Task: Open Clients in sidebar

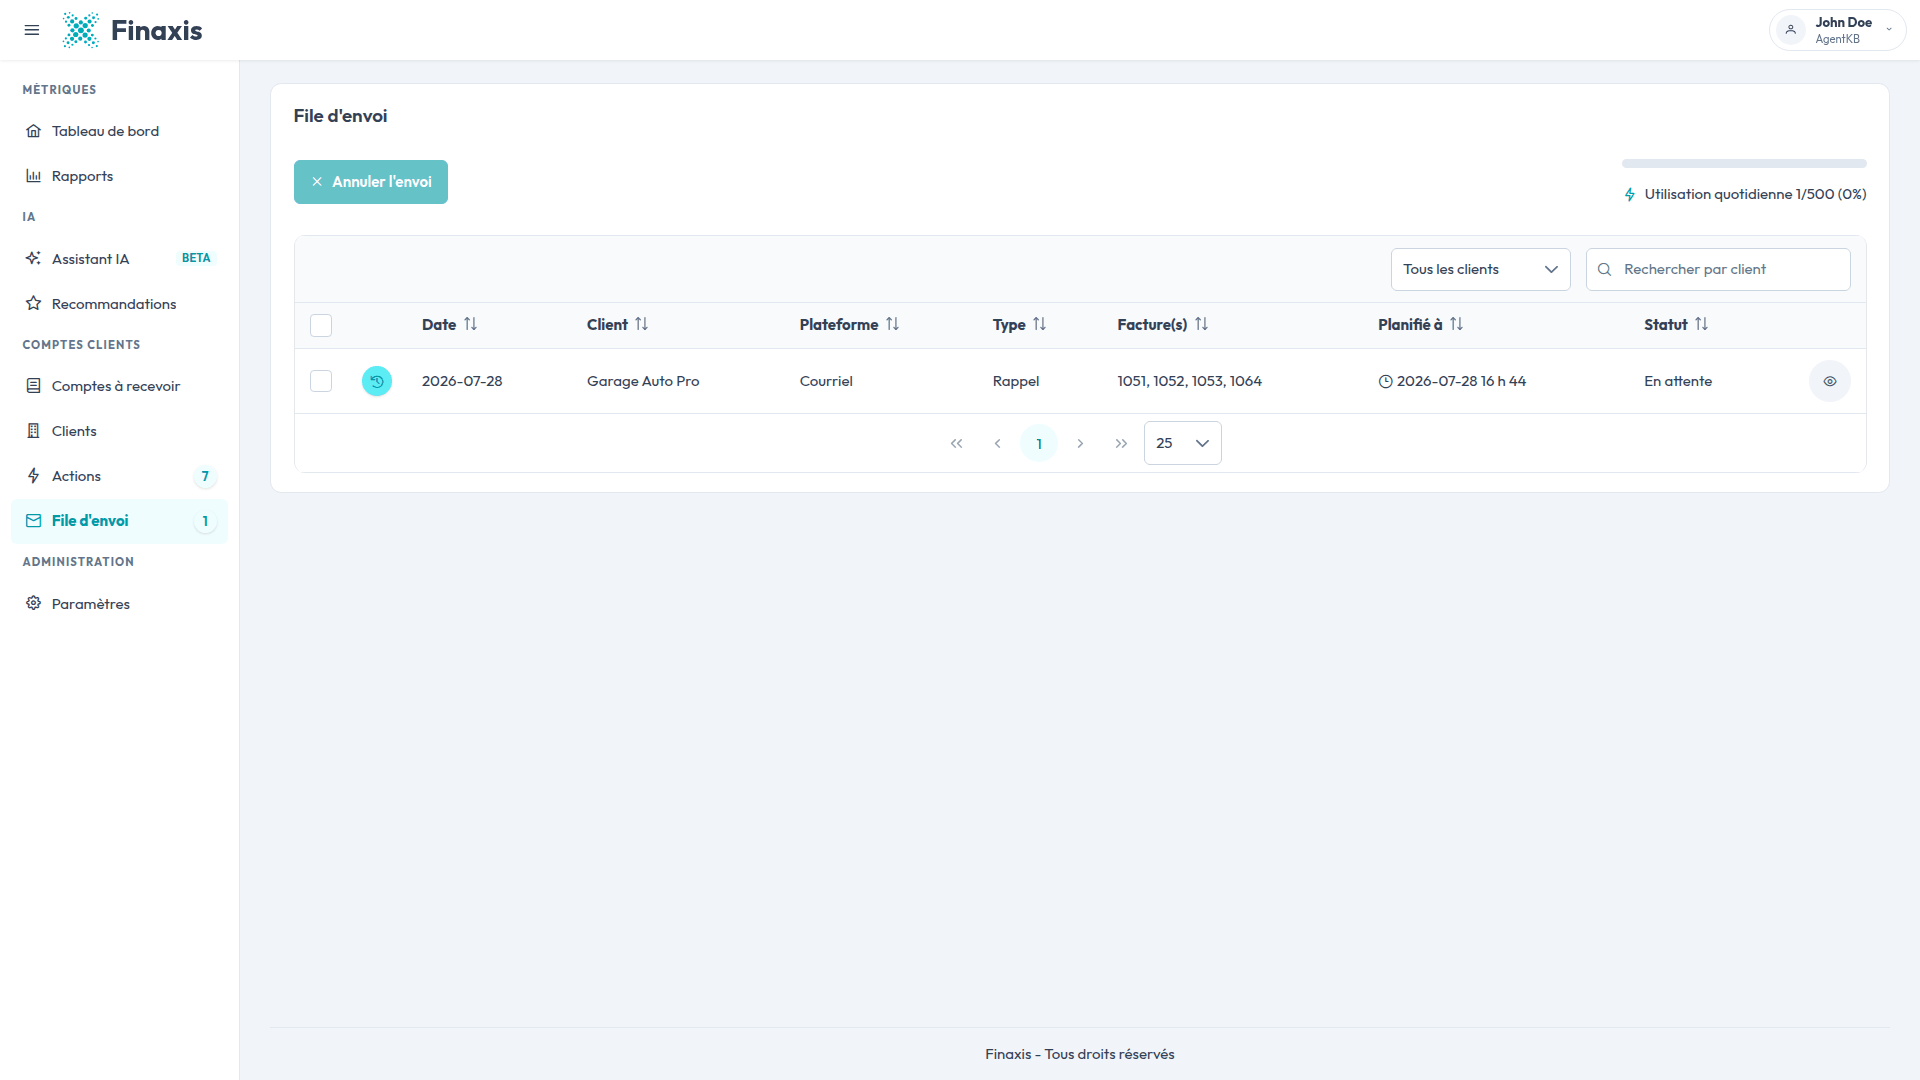Action: 119,431
